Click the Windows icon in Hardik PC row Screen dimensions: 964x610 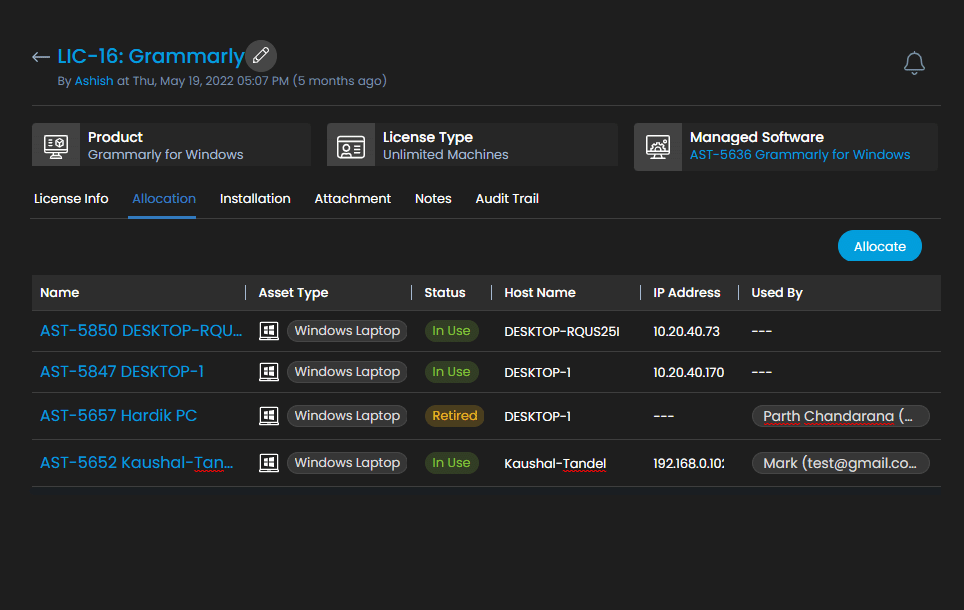pos(269,416)
